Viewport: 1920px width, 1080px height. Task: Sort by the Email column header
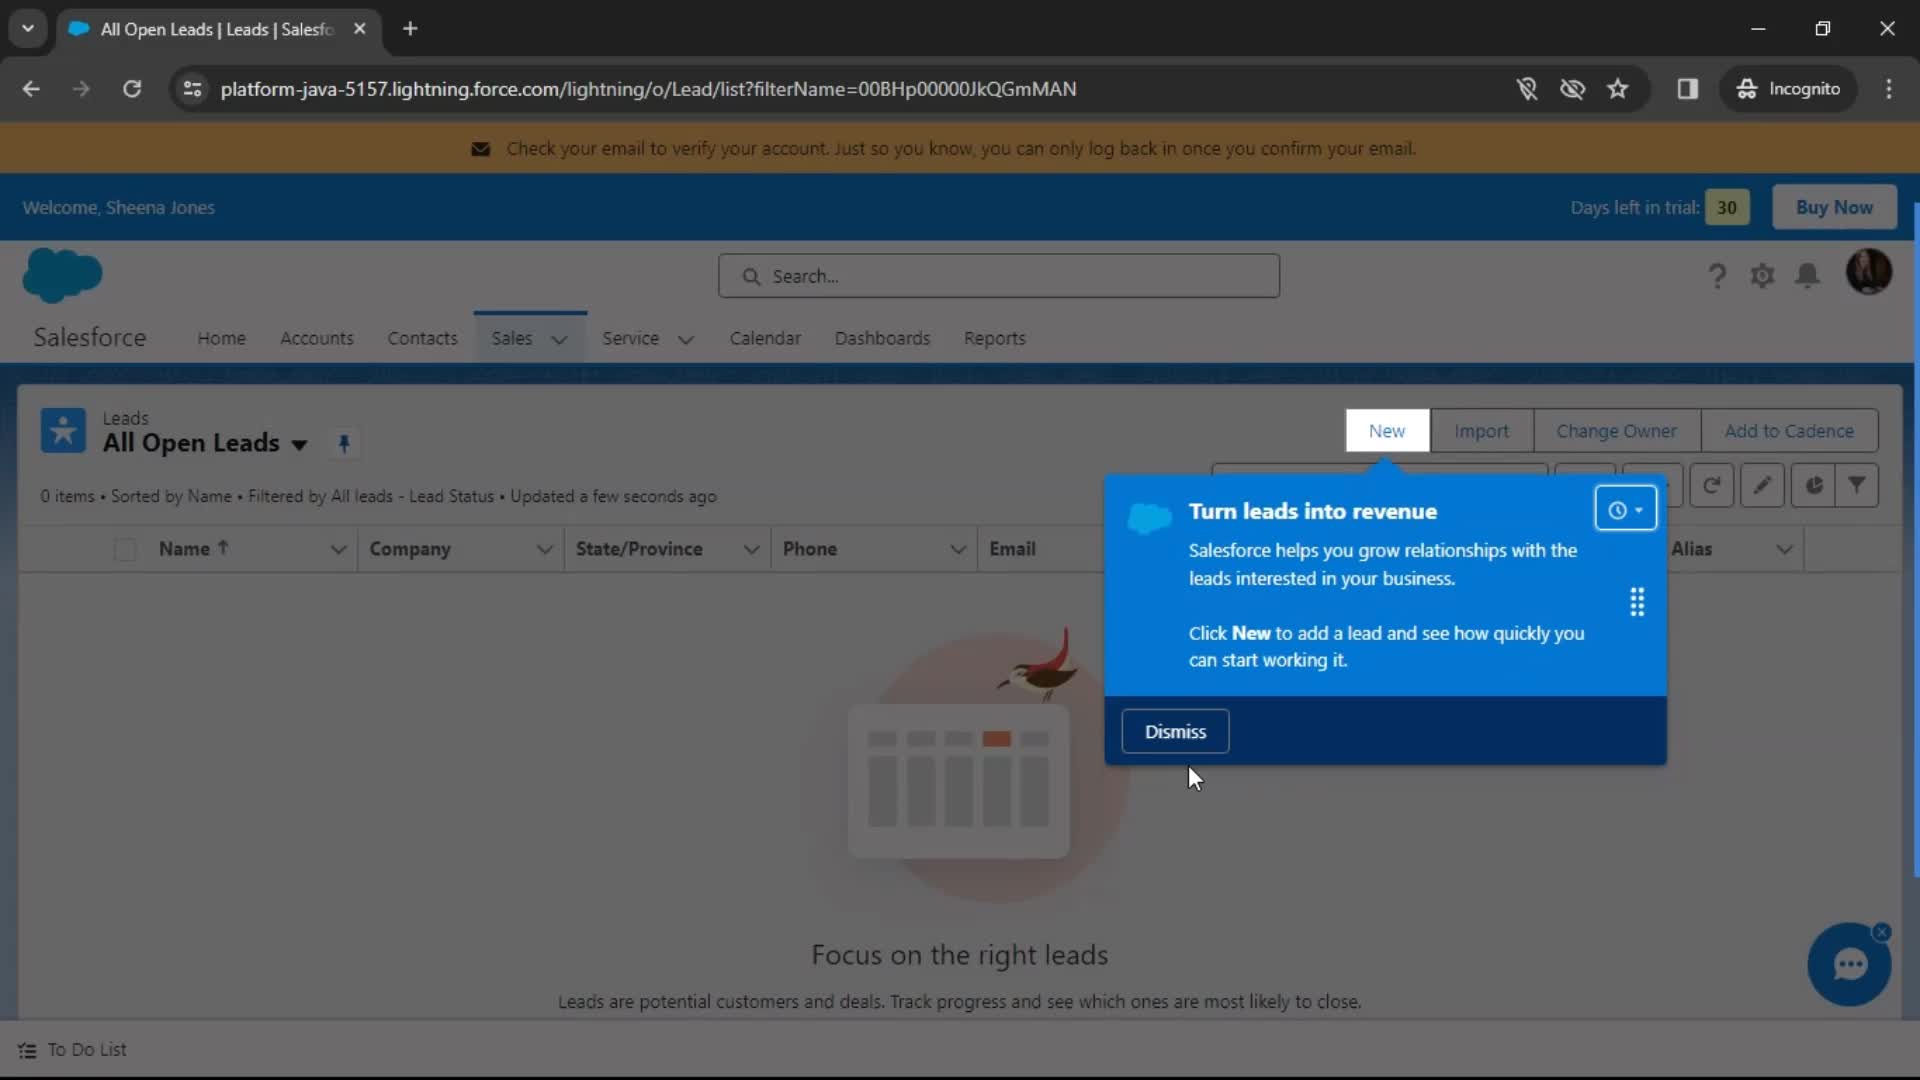(x=1012, y=549)
